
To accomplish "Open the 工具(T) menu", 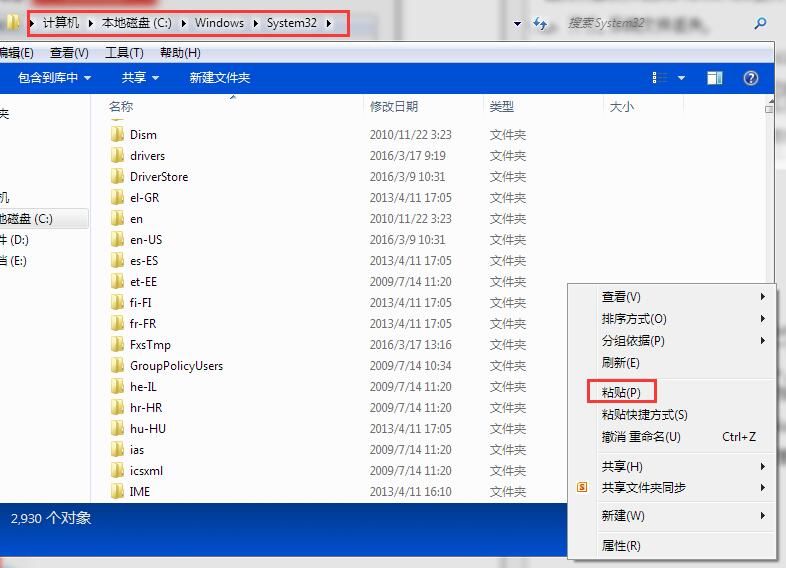I will pyautogui.click(x=124, y=53).
